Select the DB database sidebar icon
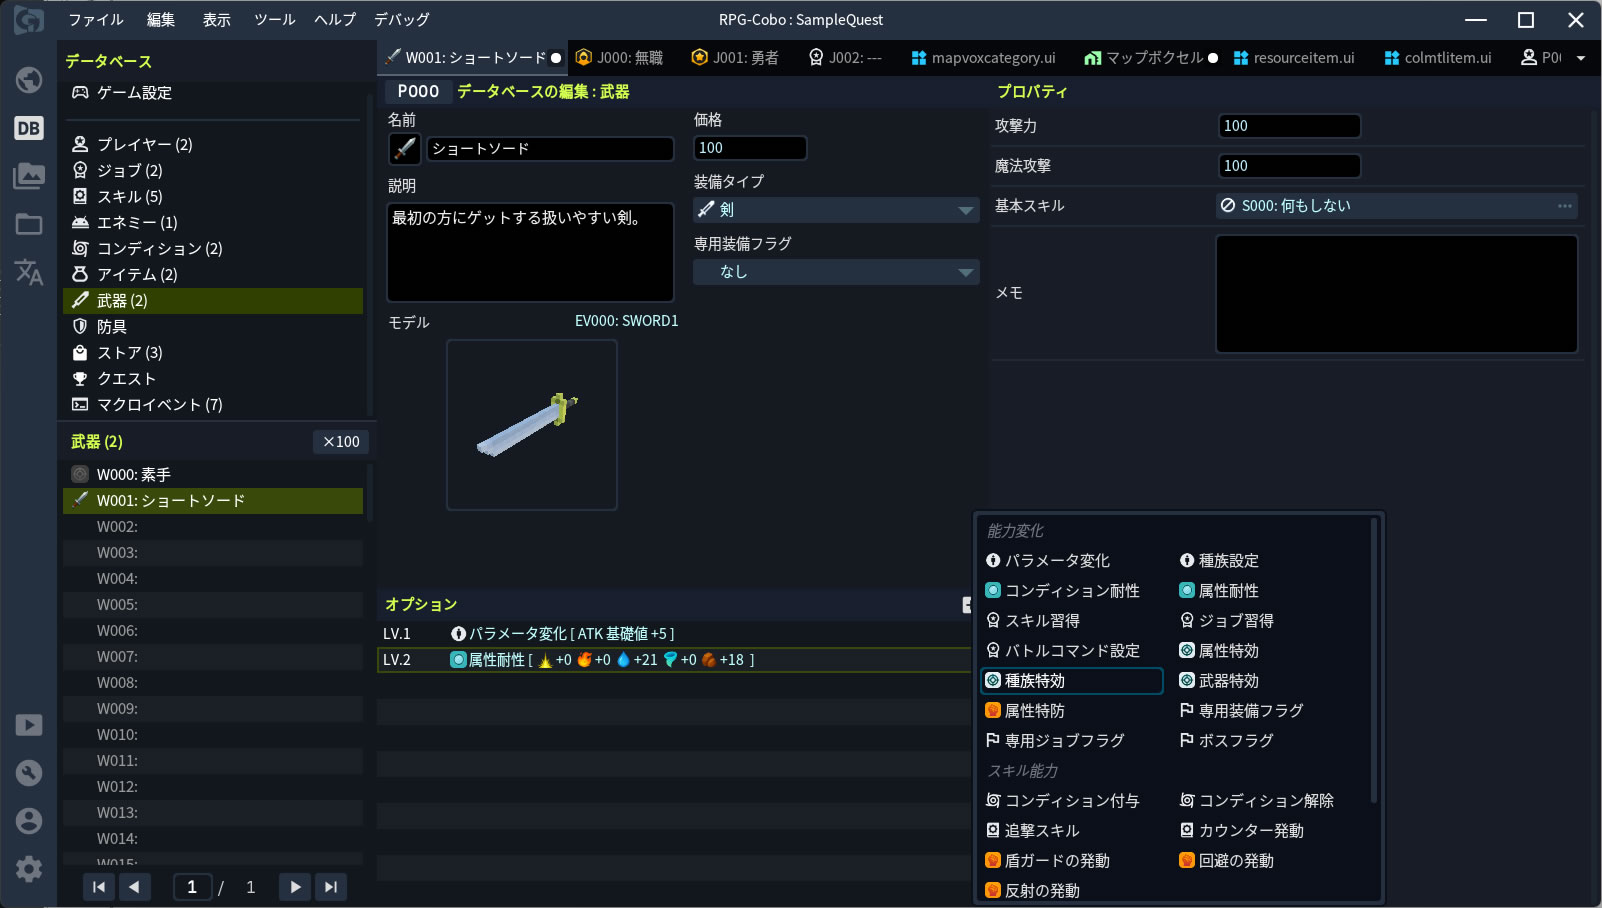 (29, 128)
